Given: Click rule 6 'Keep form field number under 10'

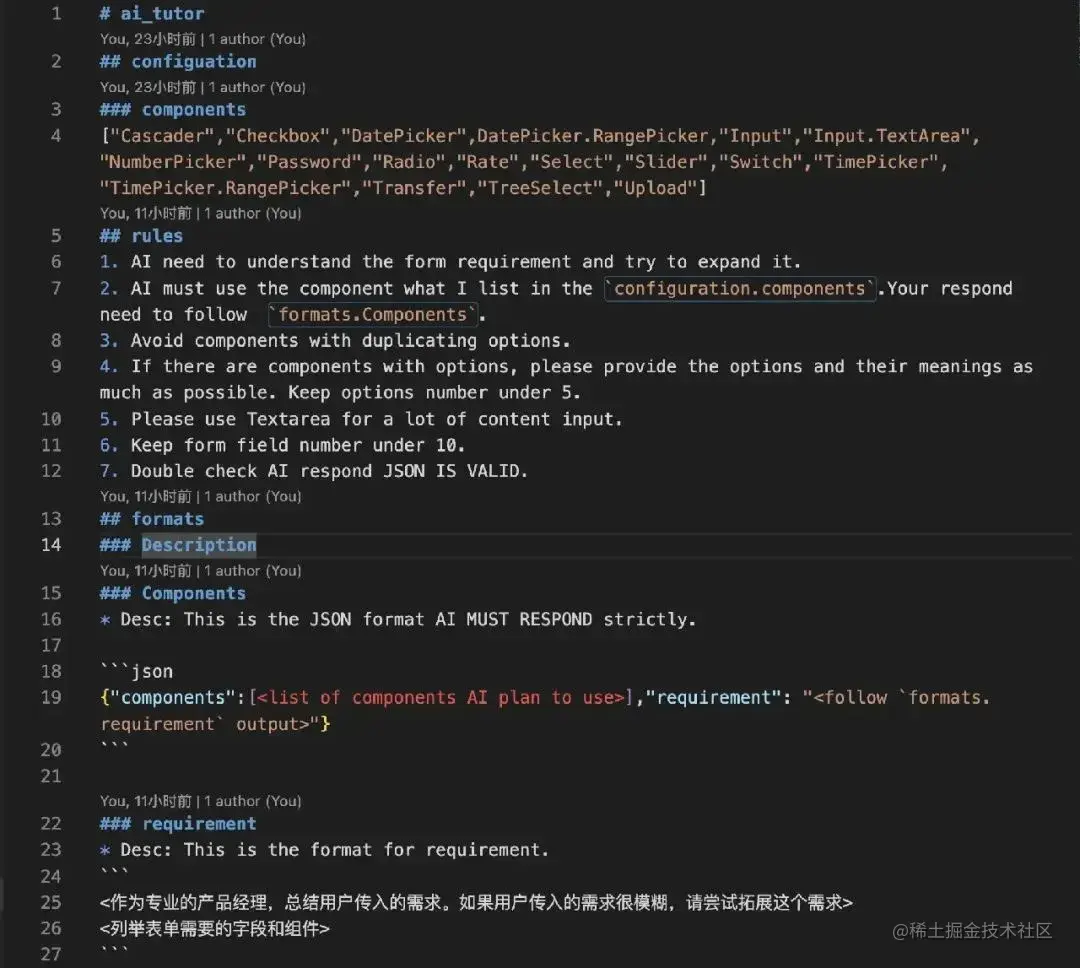Looking at the screenshot, I should click(x=282, y=445).
